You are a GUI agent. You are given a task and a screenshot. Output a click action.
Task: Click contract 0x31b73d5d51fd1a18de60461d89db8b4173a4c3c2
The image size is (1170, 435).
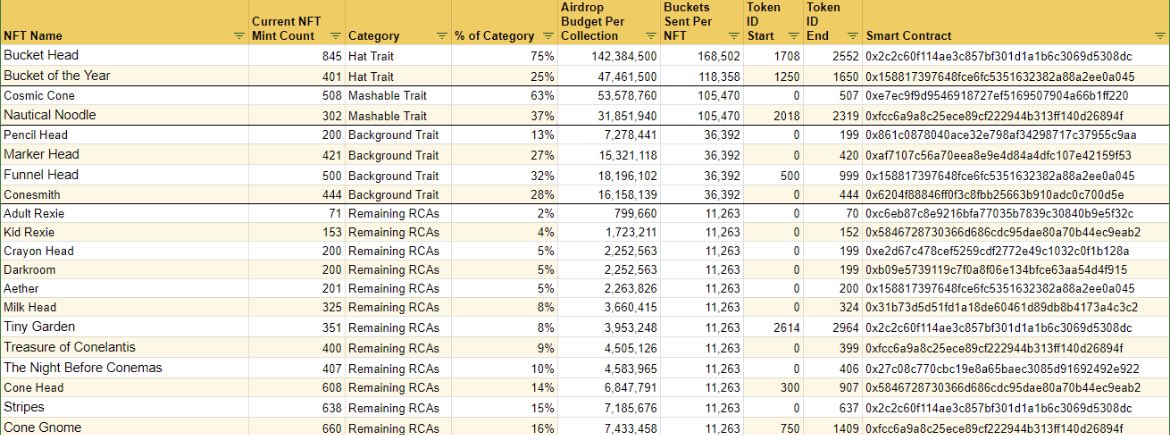pyautogui.click(x=1001, y=307)
